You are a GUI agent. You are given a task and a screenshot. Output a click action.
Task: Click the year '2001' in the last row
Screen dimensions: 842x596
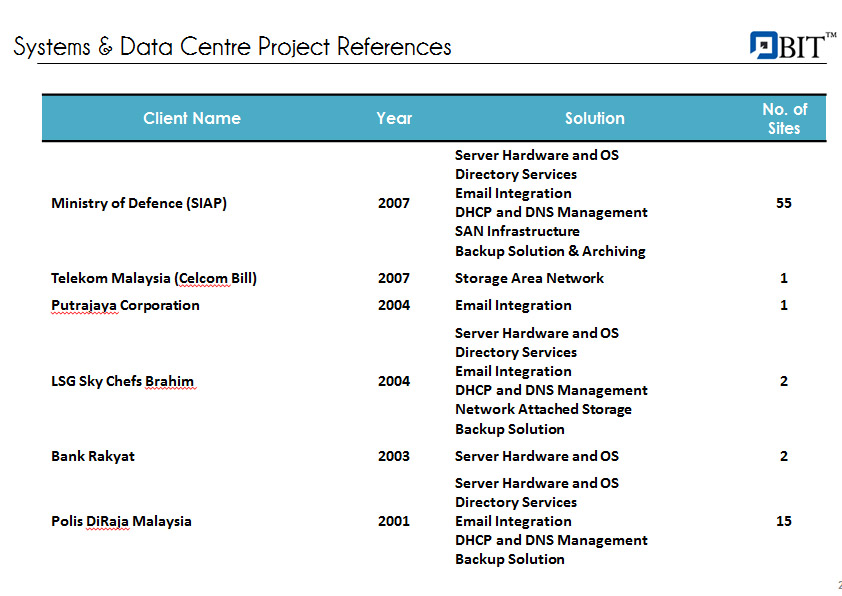pos(394,521)
